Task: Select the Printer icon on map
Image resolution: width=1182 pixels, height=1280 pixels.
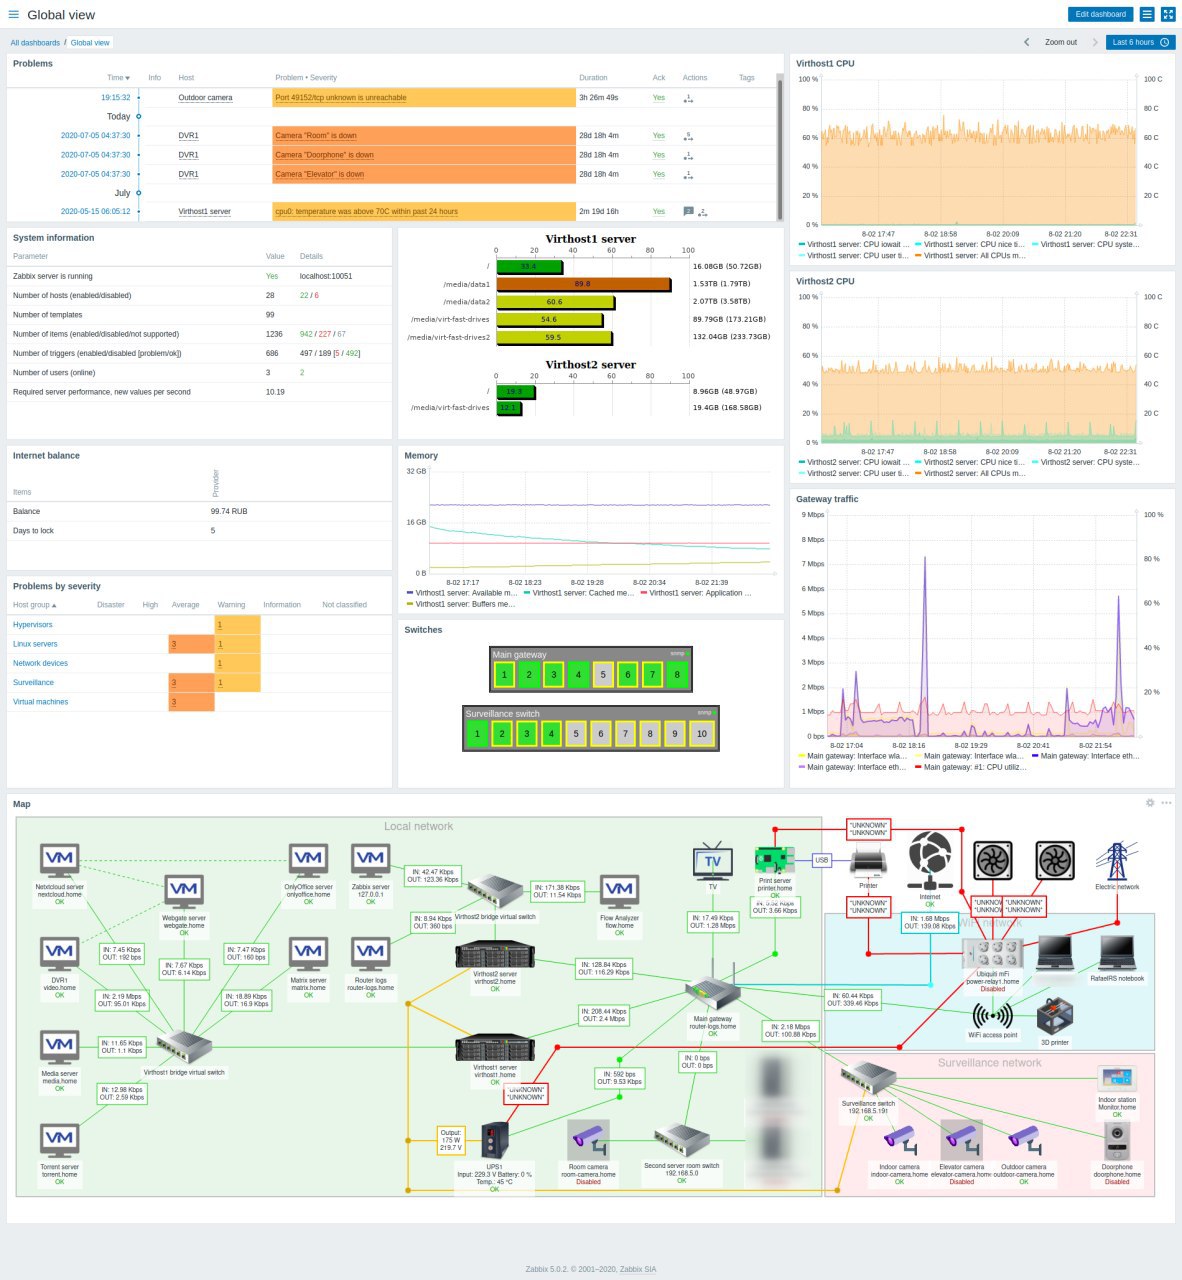Action: click(x=868, y=861)
